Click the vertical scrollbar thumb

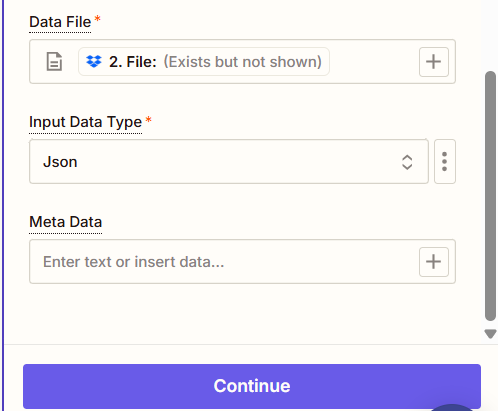pos(490,196)
